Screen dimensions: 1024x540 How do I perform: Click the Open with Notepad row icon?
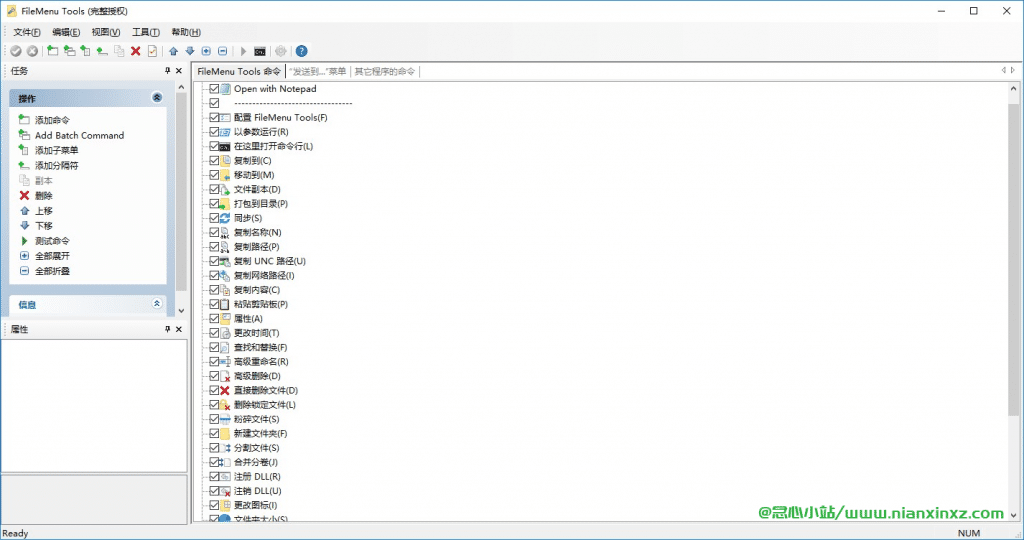coord(225,89)
